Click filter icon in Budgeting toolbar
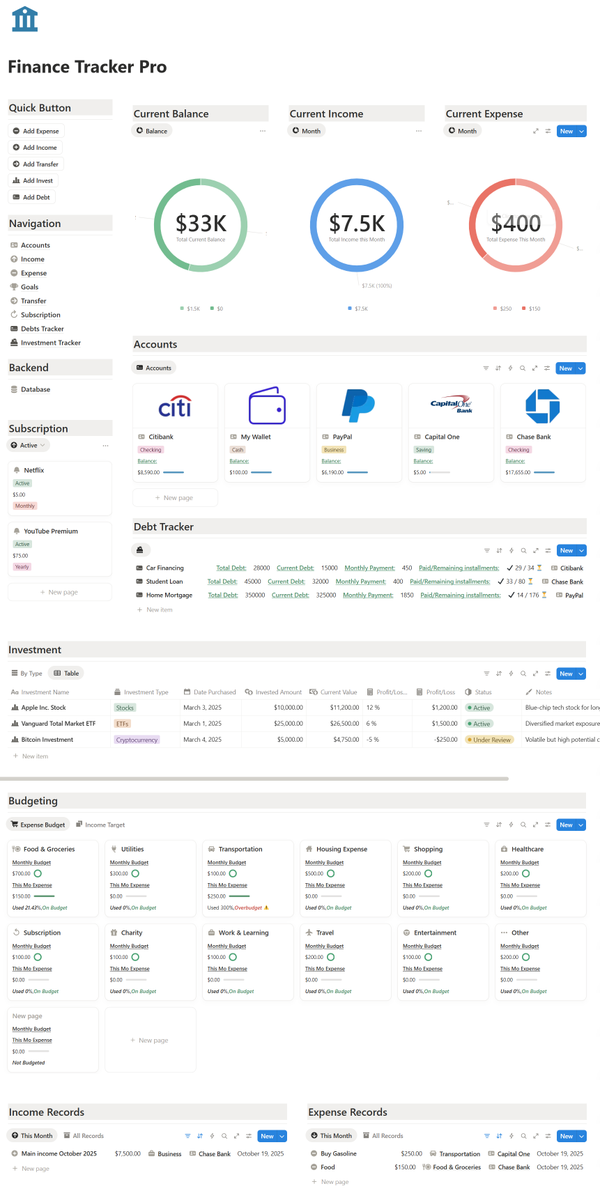The image size is (600, 1200). click(x=487, y=825)
